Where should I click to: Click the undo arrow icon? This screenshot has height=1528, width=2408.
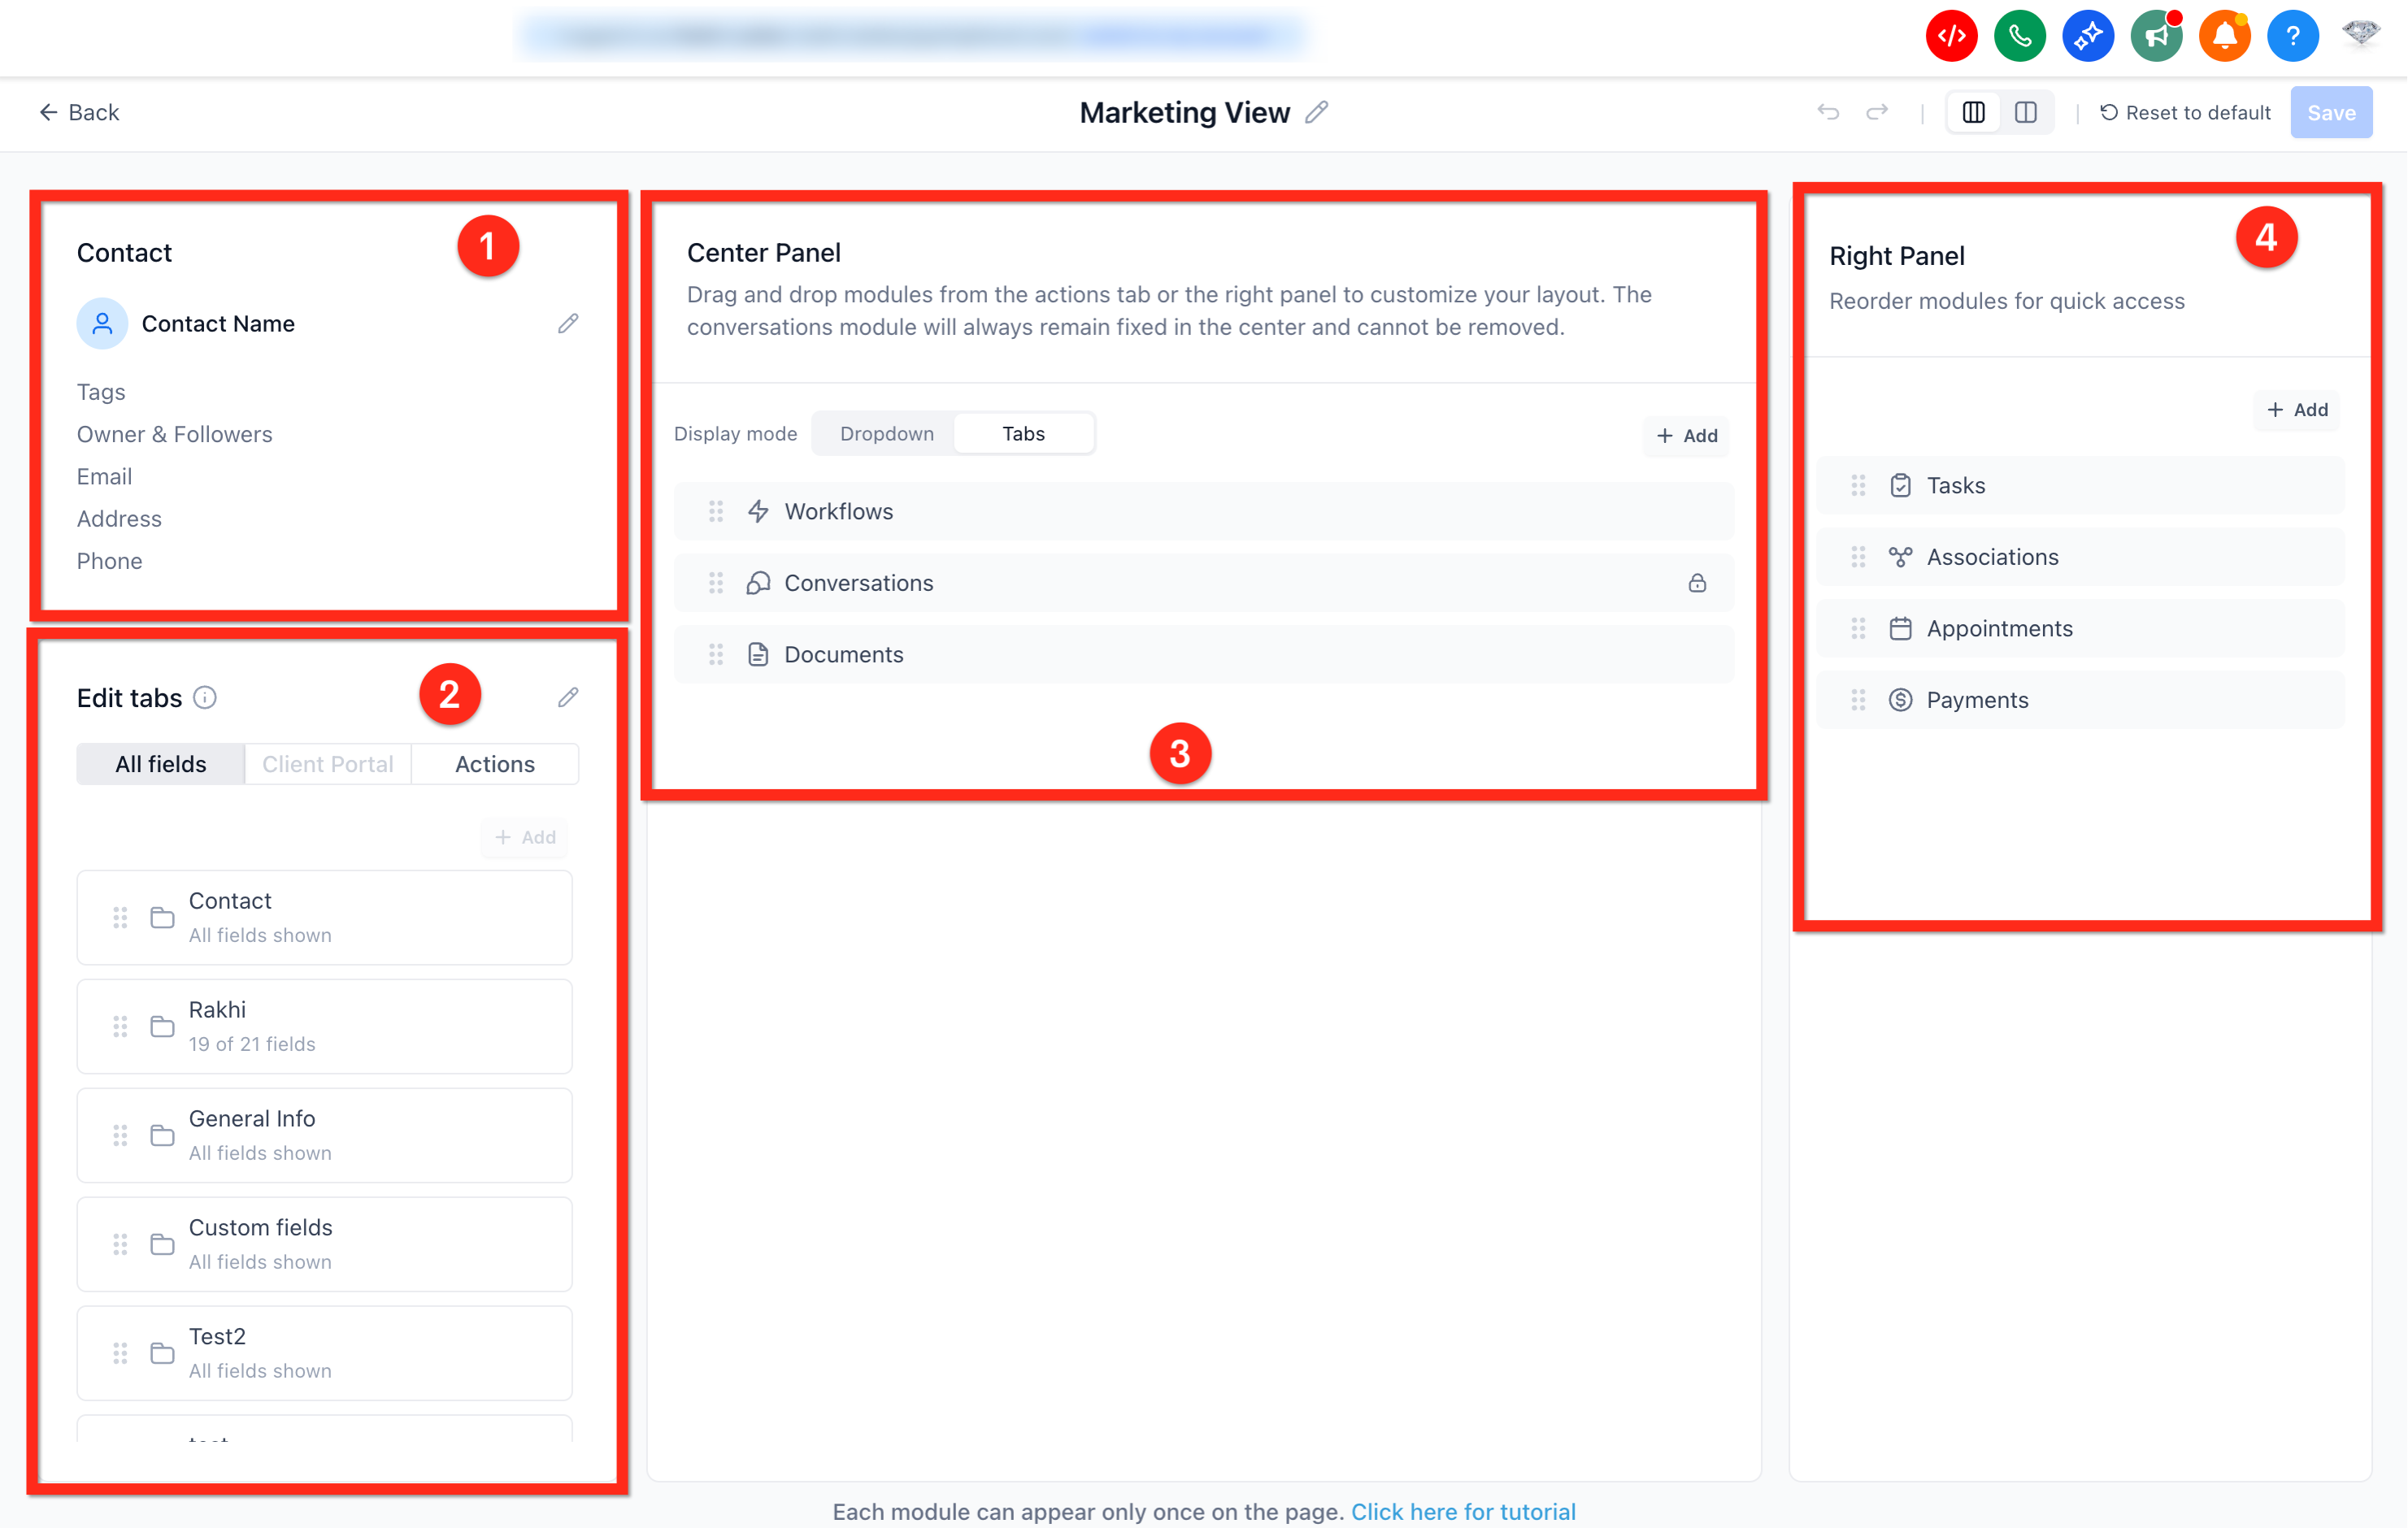1828,112
